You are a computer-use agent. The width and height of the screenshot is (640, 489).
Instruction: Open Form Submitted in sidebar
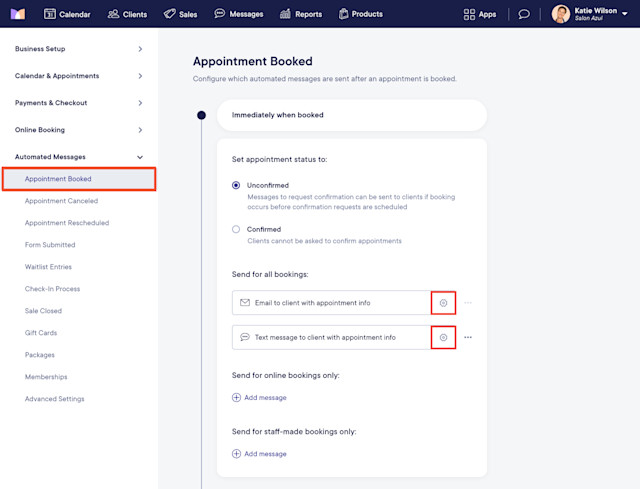[50, 245]
